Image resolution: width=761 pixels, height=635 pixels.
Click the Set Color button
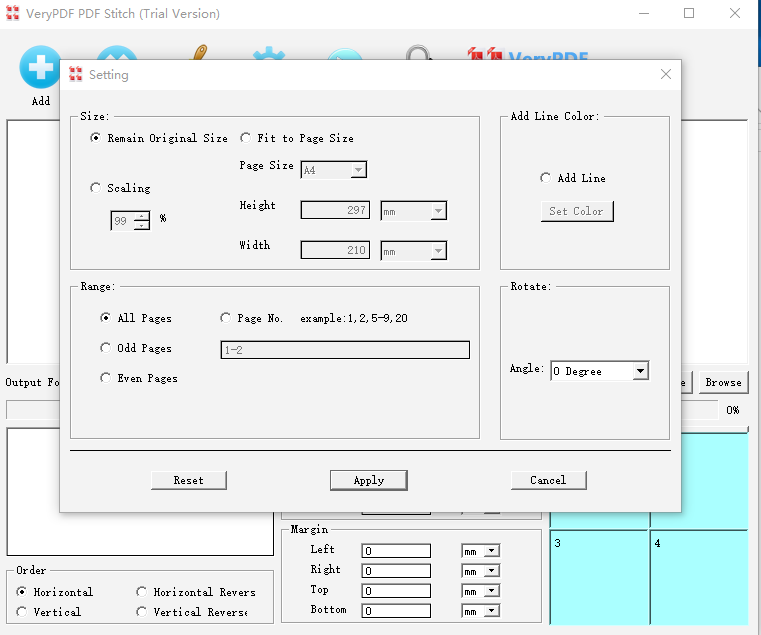coord(577,211)
